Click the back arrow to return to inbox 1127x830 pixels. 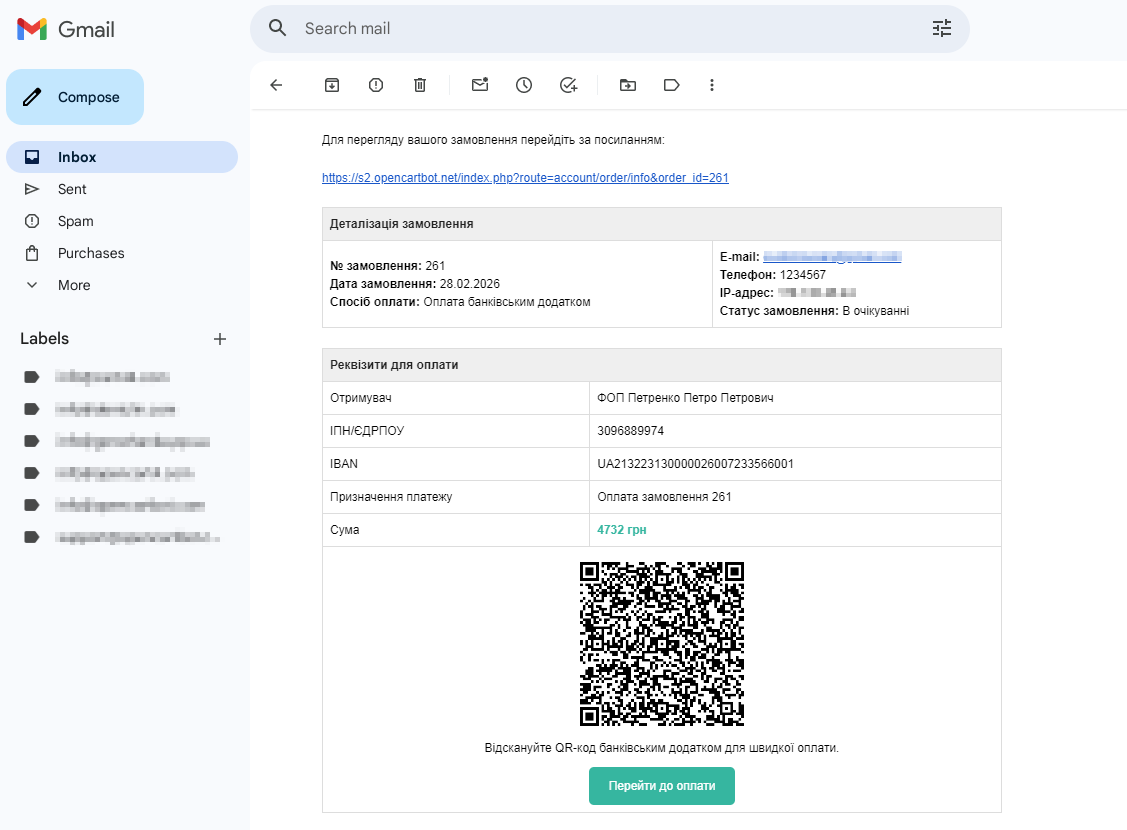[x=277, y=85]
